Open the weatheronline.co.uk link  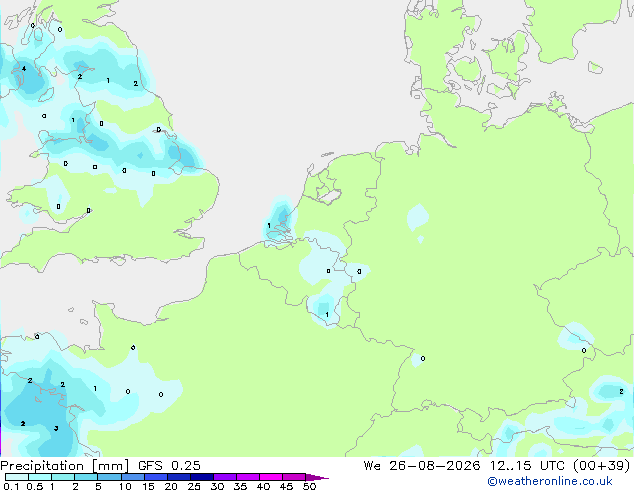pos(549,481)
